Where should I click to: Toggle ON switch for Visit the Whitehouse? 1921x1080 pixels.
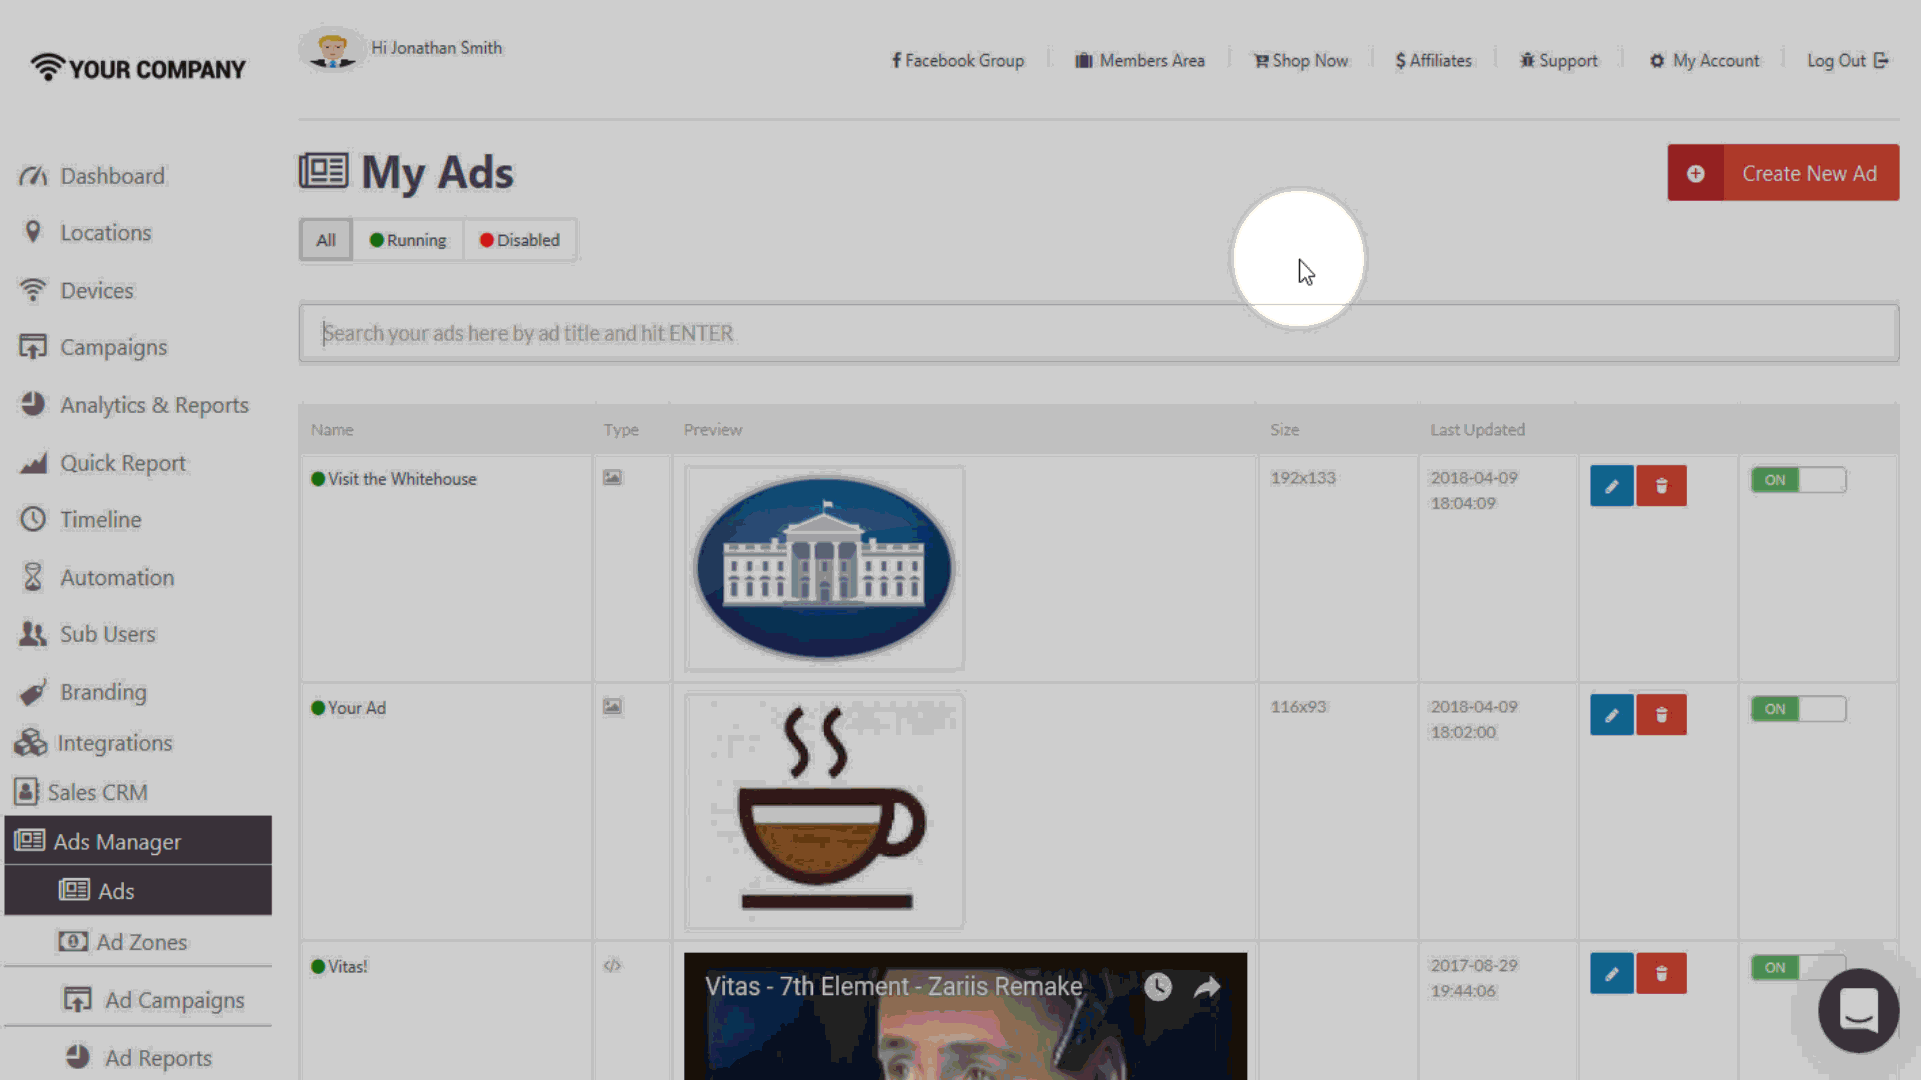pyautogui.click(x=1798, y=480)
